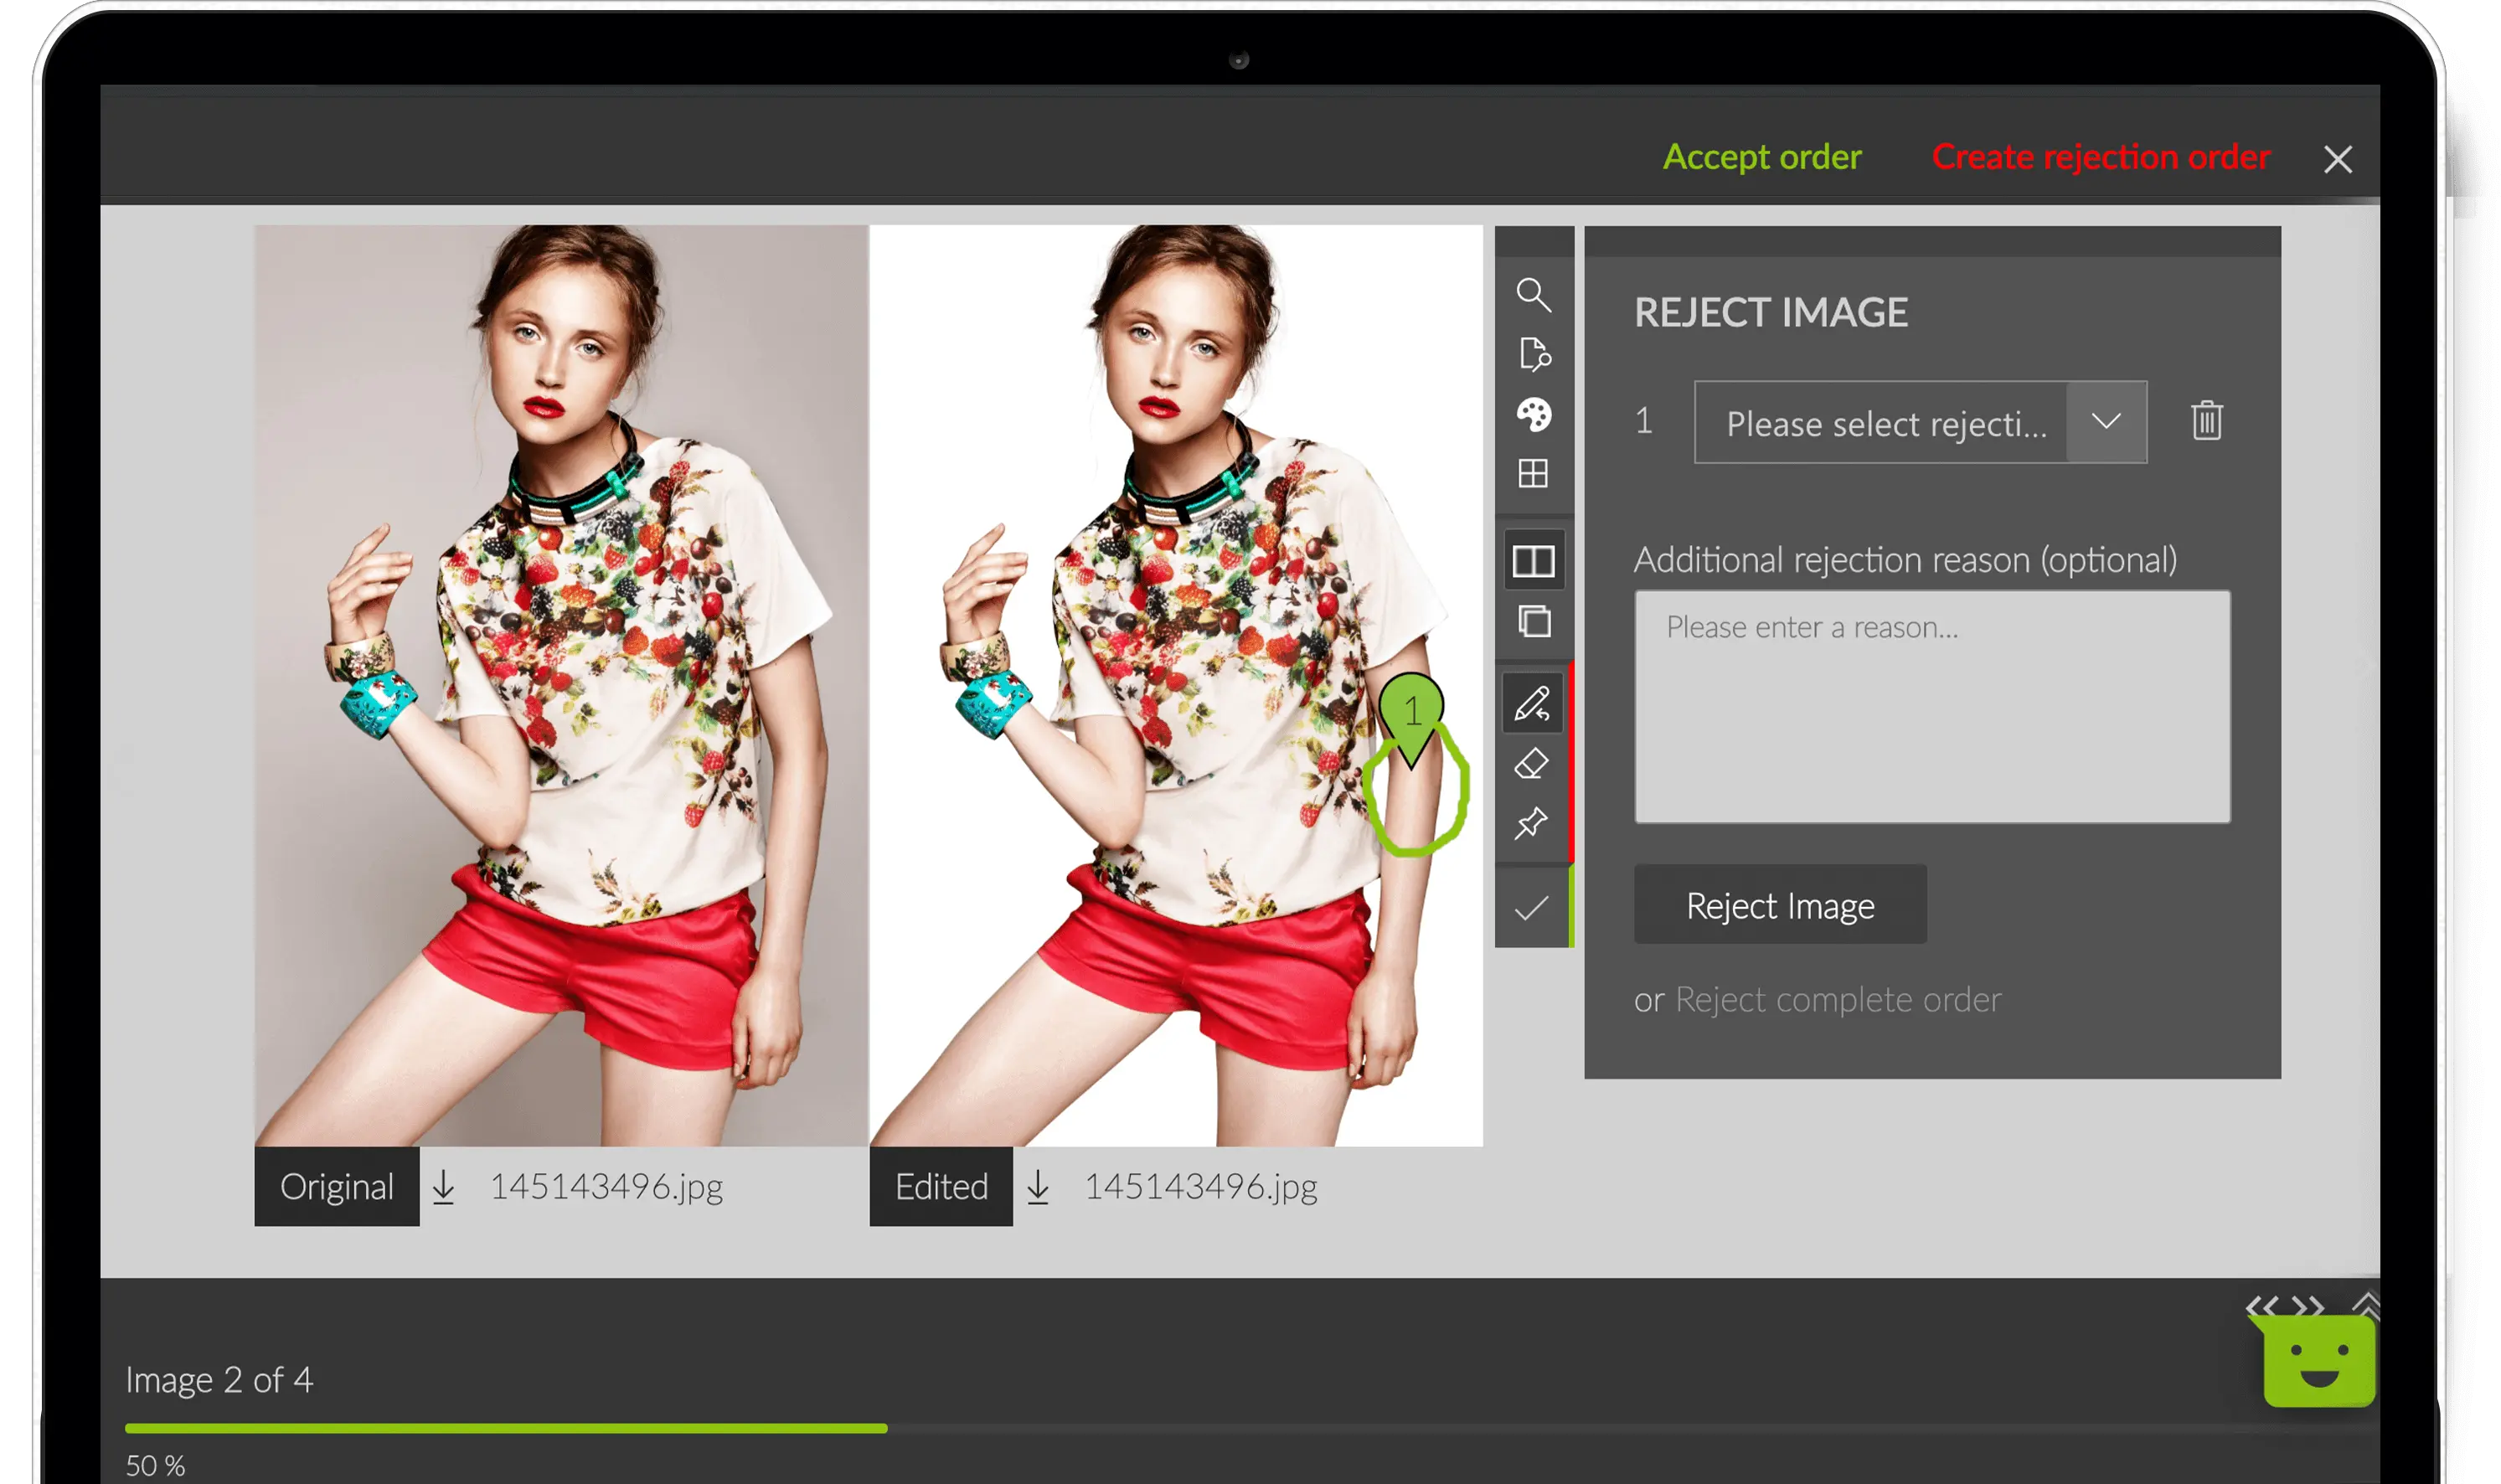Open the file inspect tool icon
Screen dimensions: 2501x1484
(1534, 354)
